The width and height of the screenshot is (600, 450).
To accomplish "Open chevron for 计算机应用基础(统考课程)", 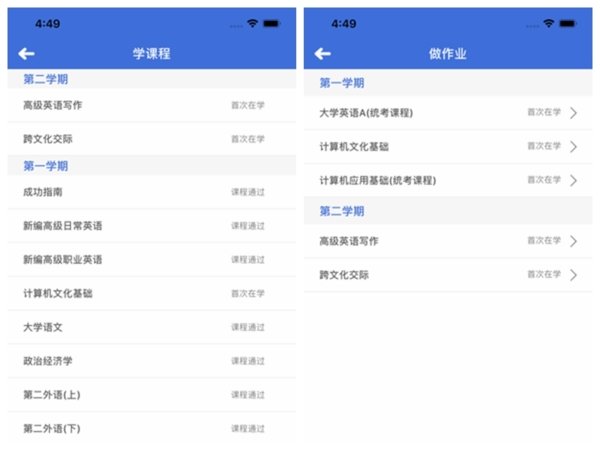I will tap(573, 181).
